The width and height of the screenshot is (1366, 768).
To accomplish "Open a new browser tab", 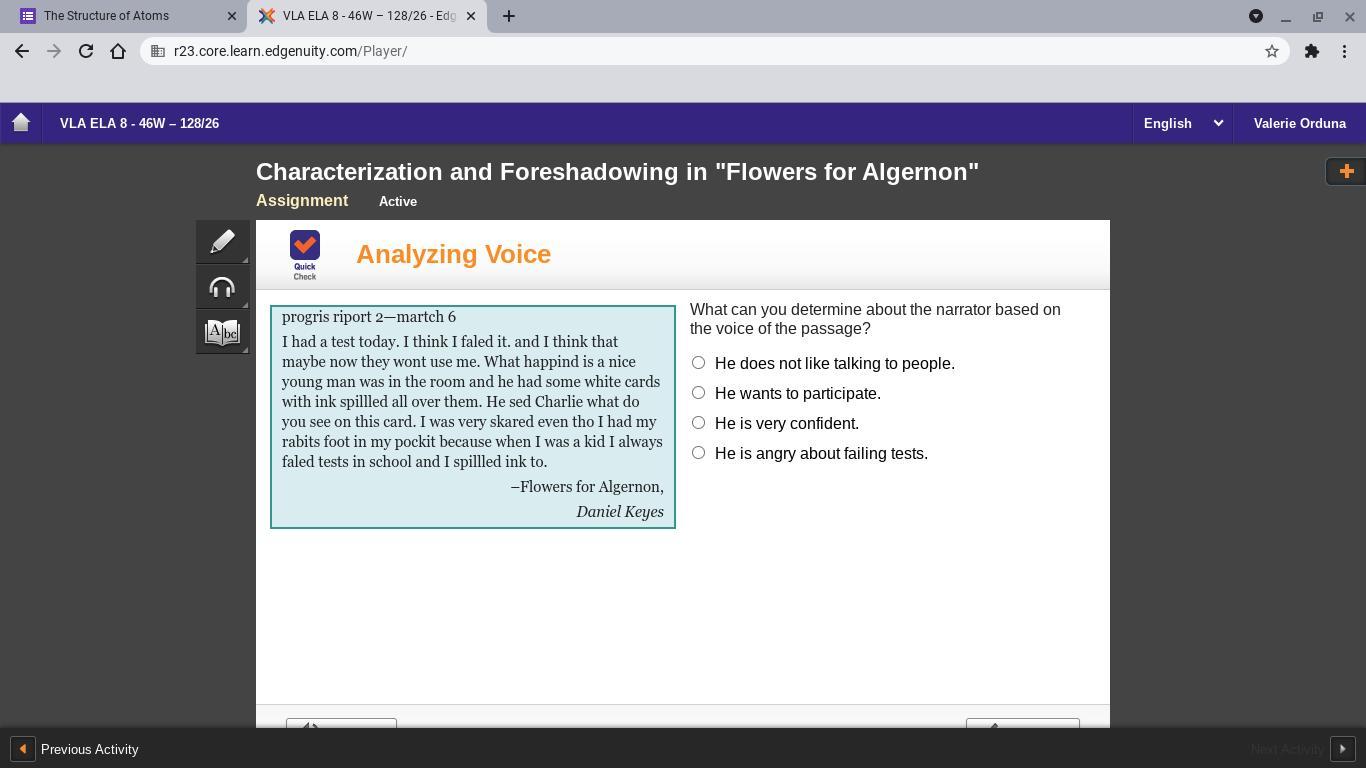I will pos(508,16).
